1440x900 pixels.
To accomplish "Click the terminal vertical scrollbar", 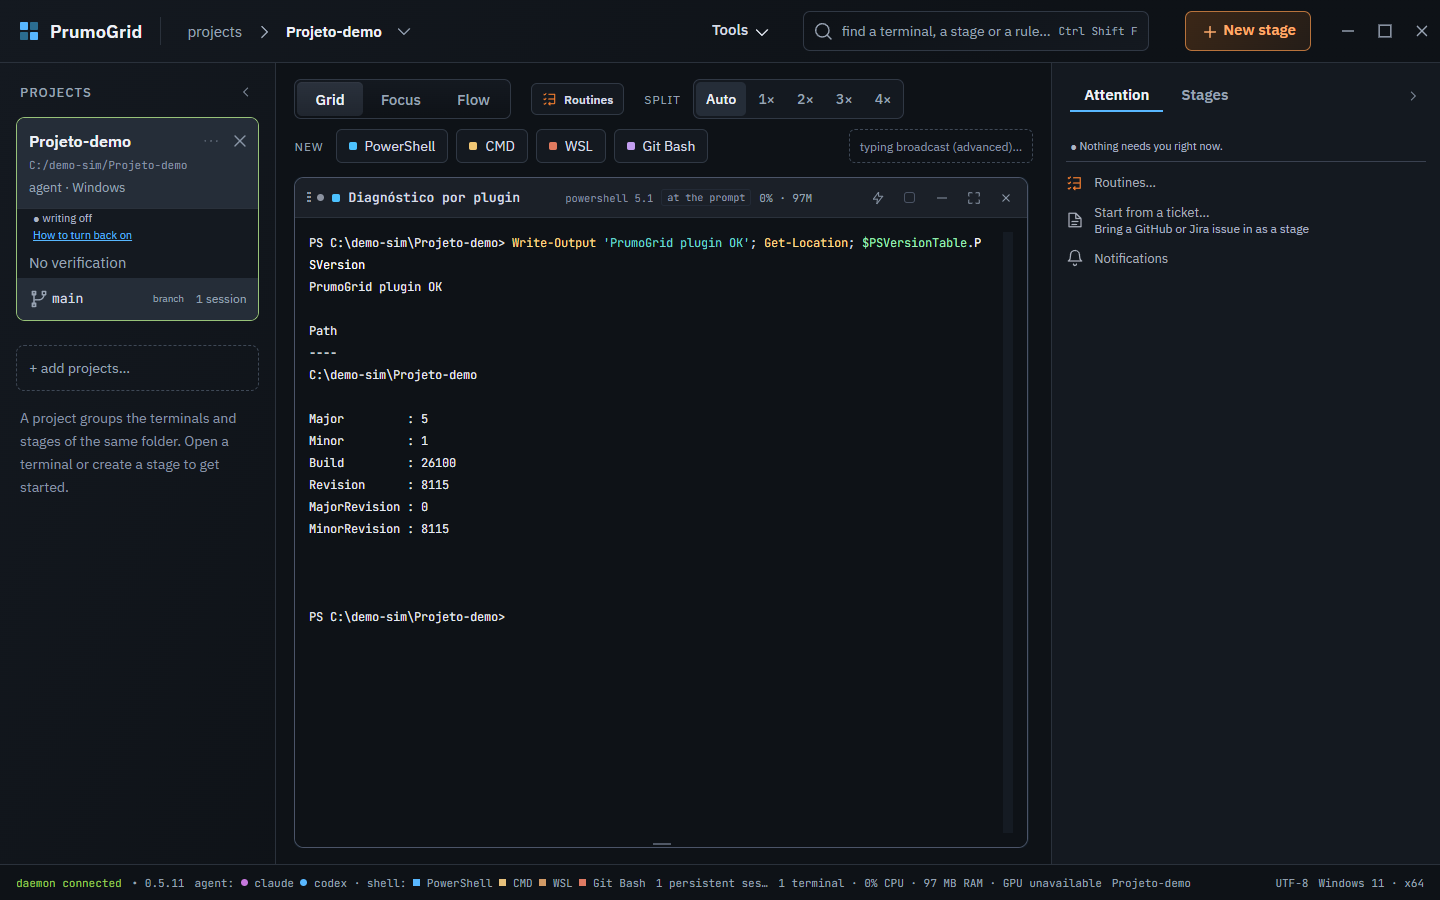I will [x=1008, y=532].
